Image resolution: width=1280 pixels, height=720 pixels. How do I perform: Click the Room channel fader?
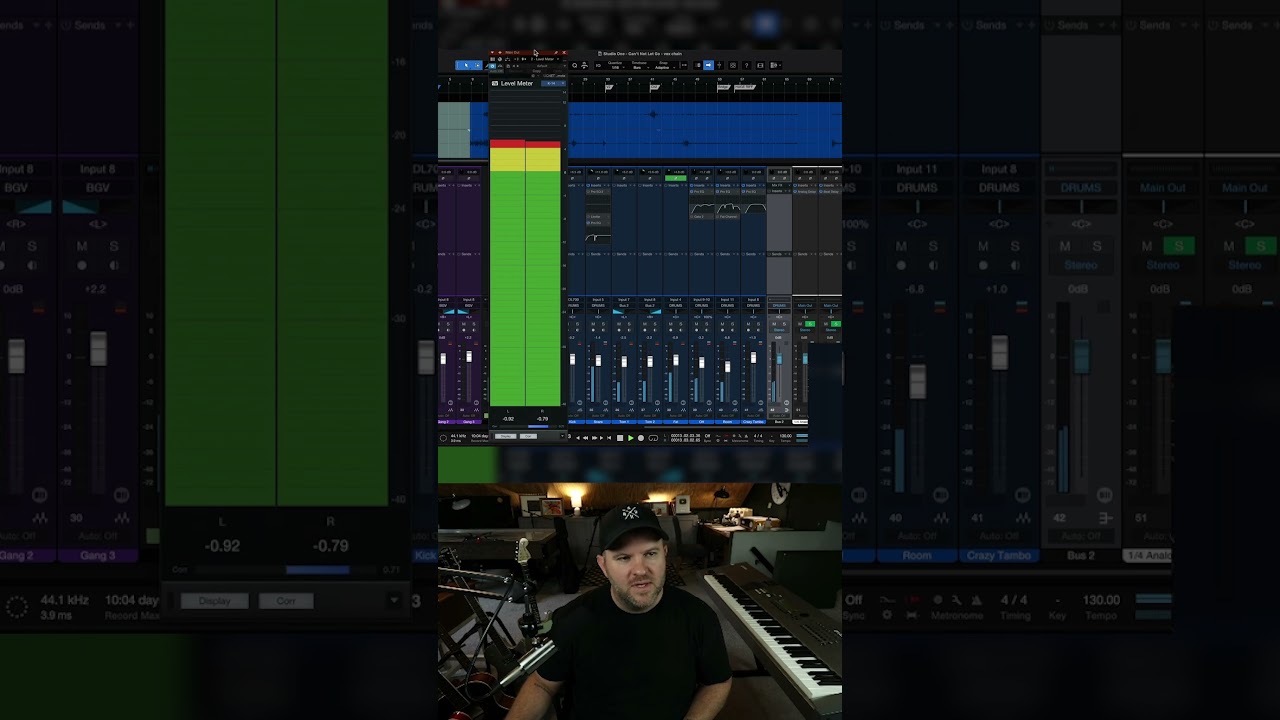point(727,366)
